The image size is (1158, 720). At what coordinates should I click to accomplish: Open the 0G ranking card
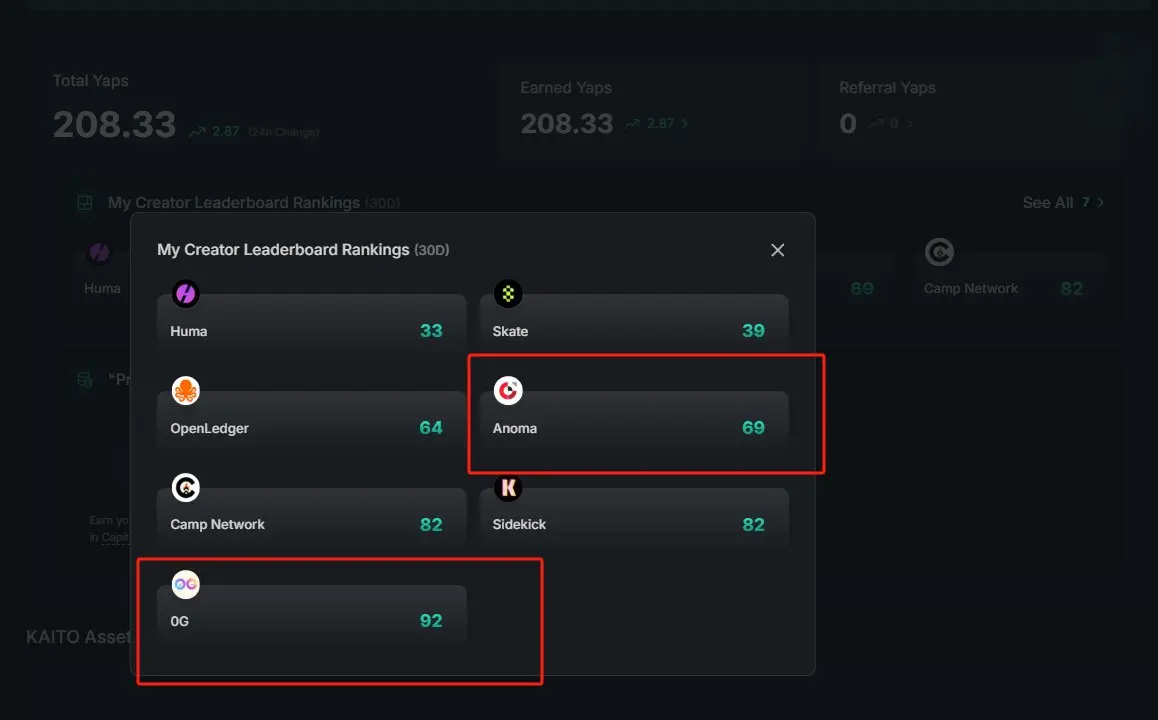tap(312, 613)
